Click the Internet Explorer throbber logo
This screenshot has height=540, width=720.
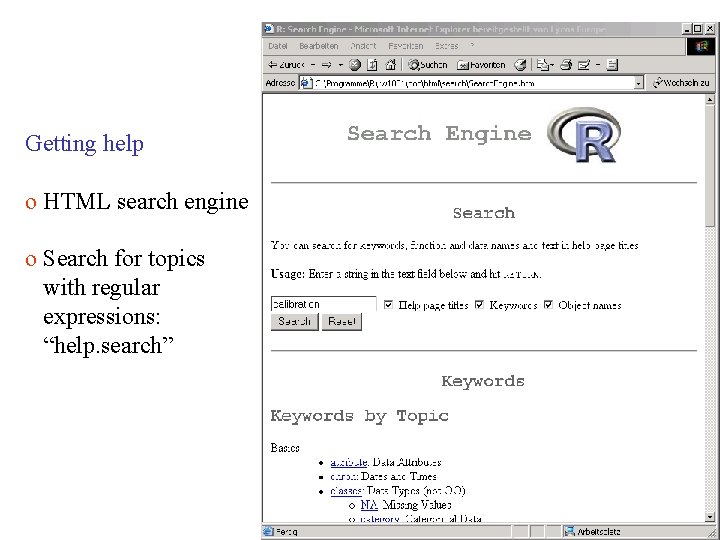coord(700,47)
